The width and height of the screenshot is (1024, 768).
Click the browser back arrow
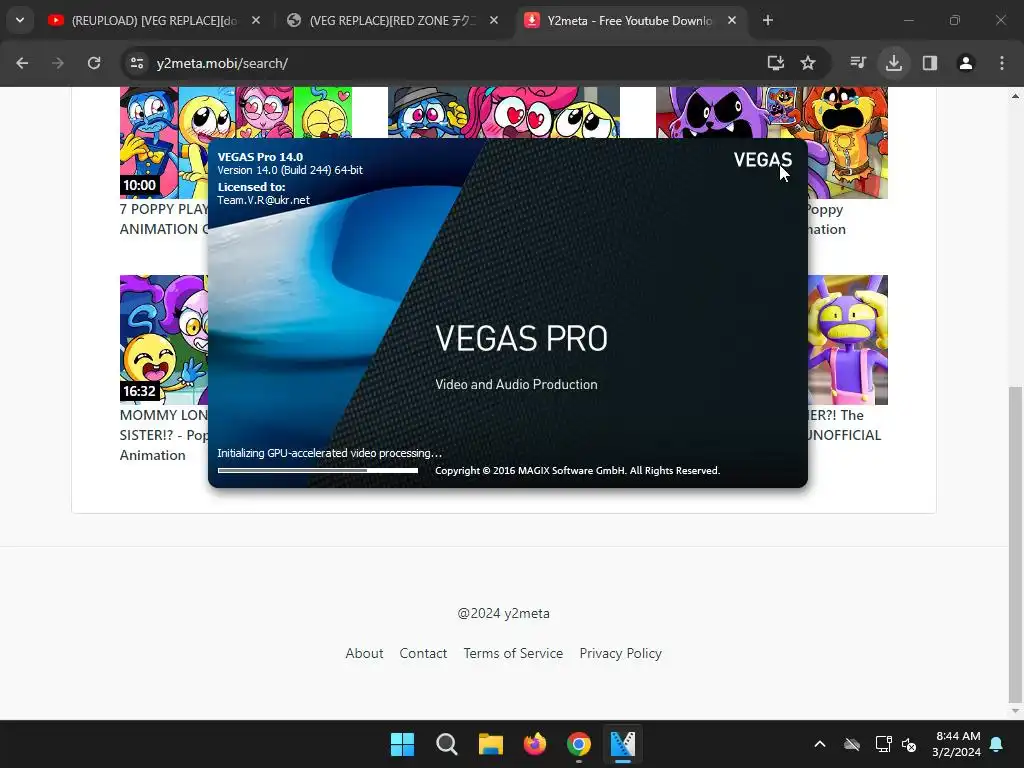coord(22,63)
